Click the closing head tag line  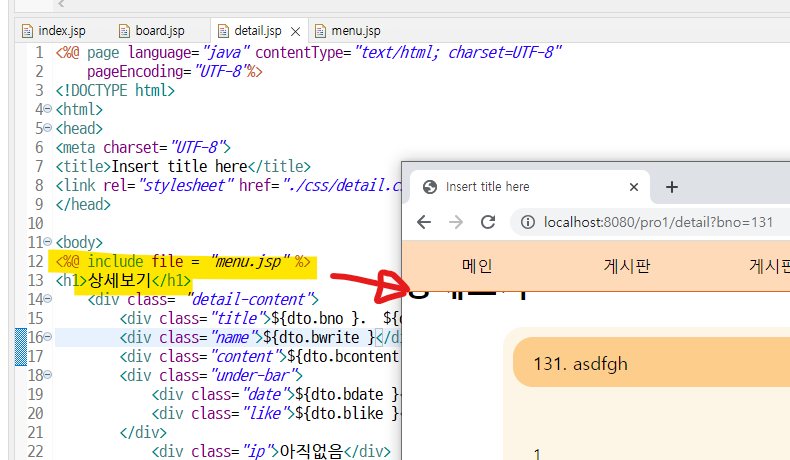pos(83,204)
